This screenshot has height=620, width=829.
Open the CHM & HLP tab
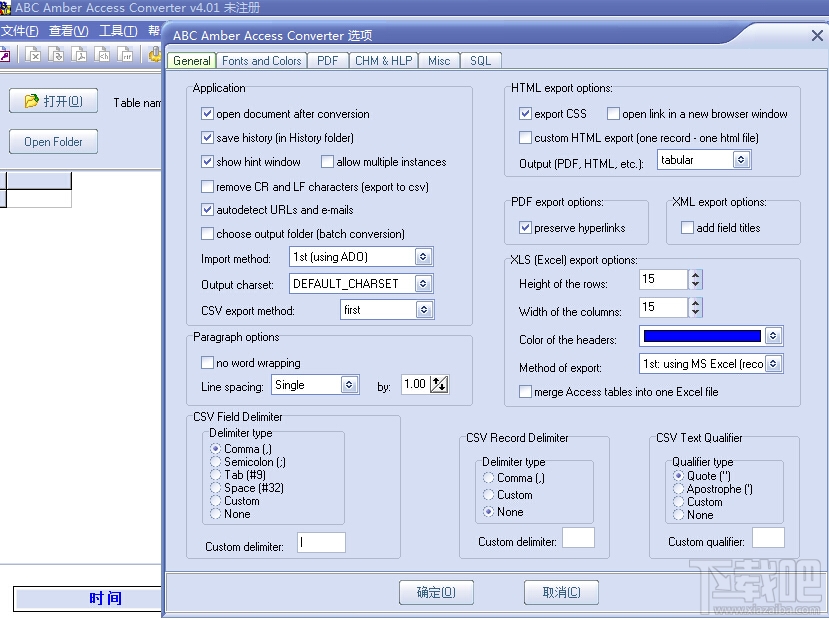point(383,61)
